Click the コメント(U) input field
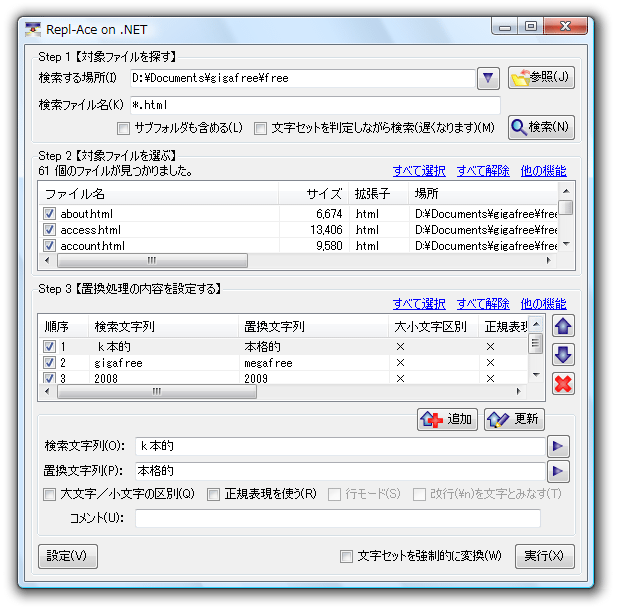This screenshot has width=617, height=611. coord(338,518)
